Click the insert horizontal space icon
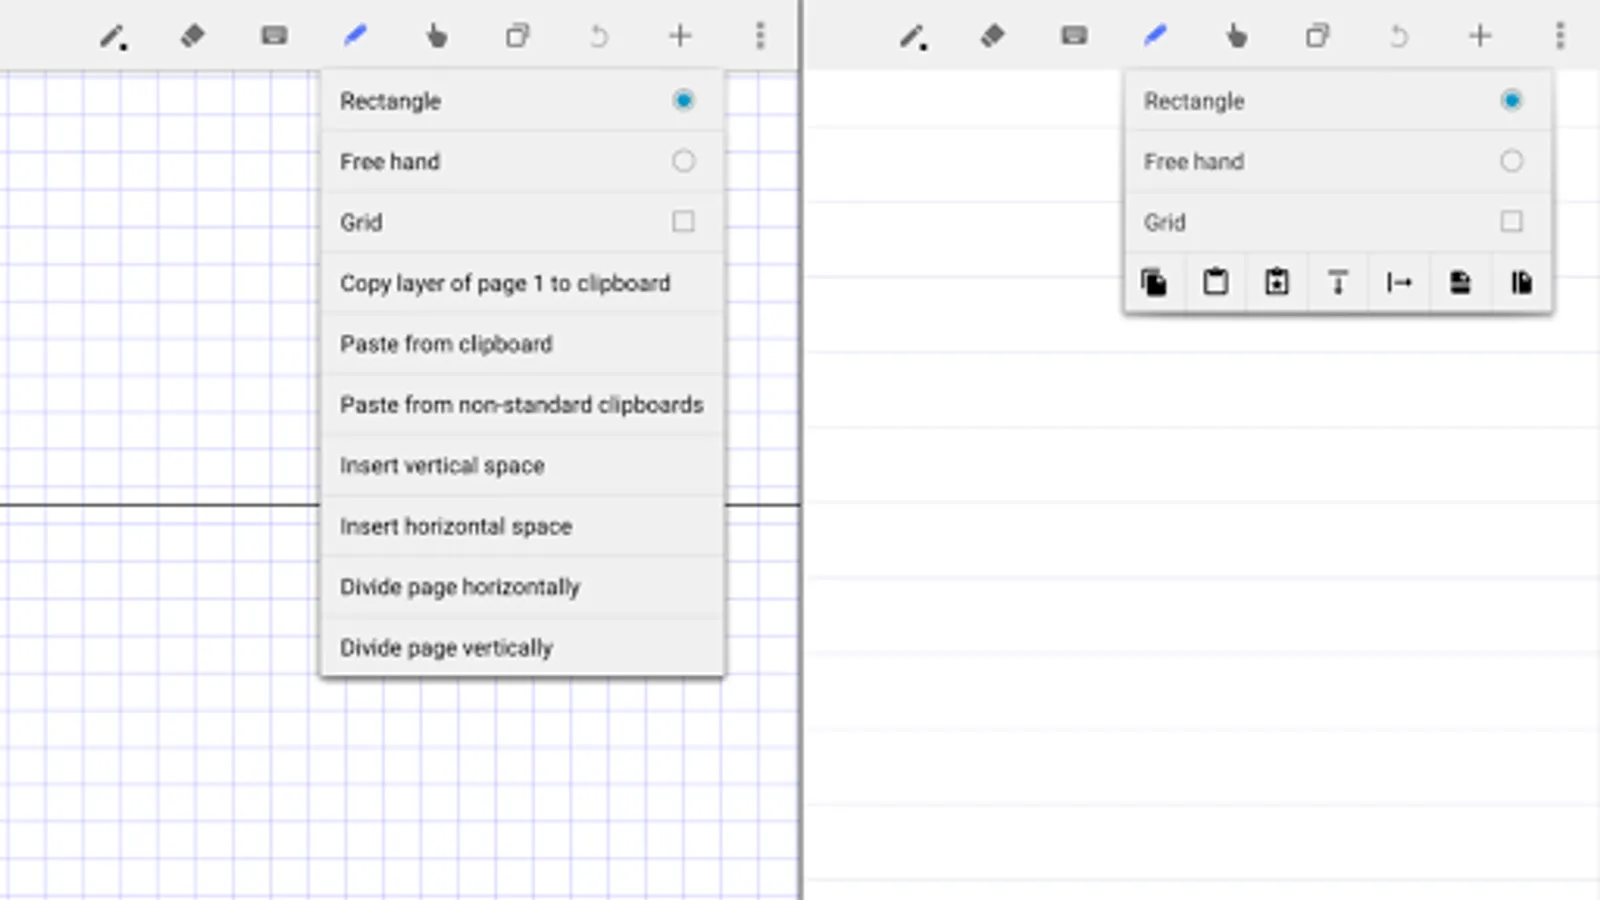 (1399, 283)
